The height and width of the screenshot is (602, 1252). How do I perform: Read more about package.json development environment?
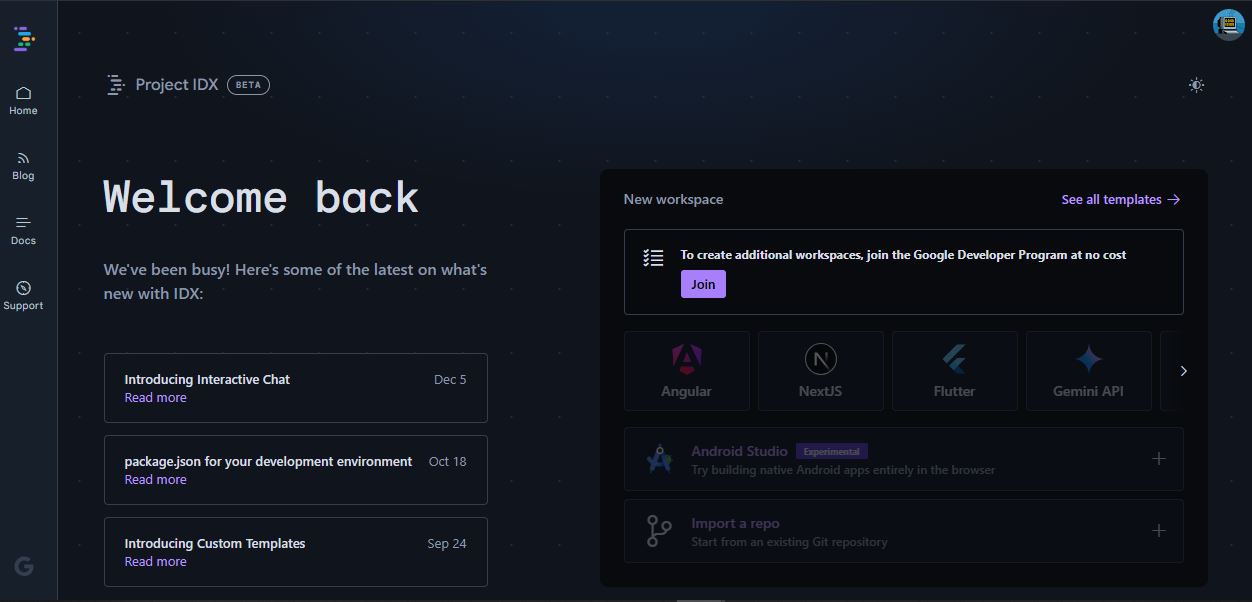pyautogui.click(x=155, y=480)
